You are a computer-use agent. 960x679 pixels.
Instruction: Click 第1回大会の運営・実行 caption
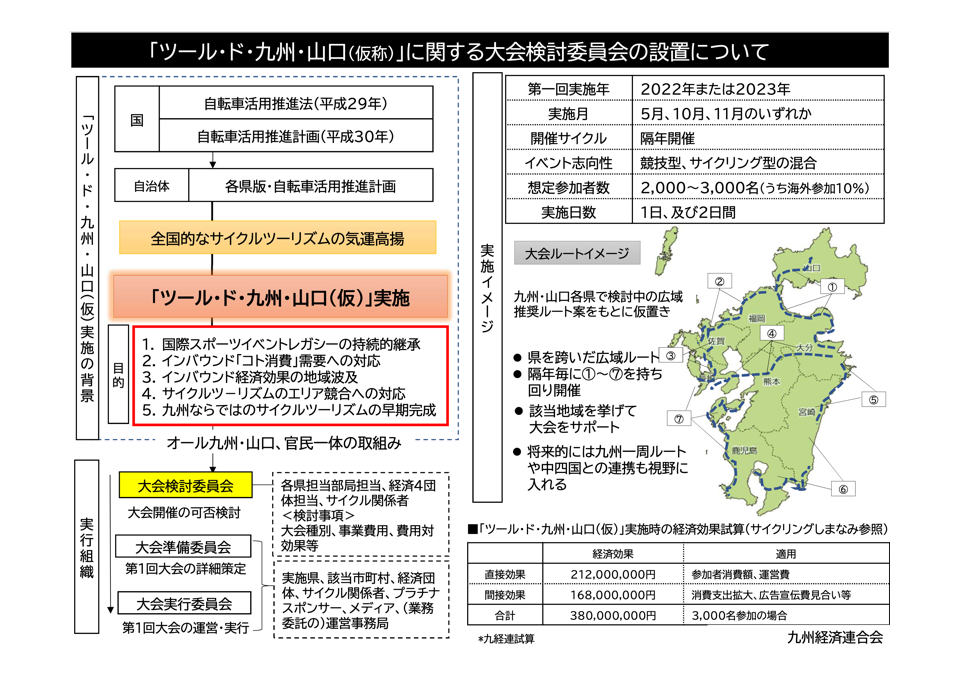[186, 628]
